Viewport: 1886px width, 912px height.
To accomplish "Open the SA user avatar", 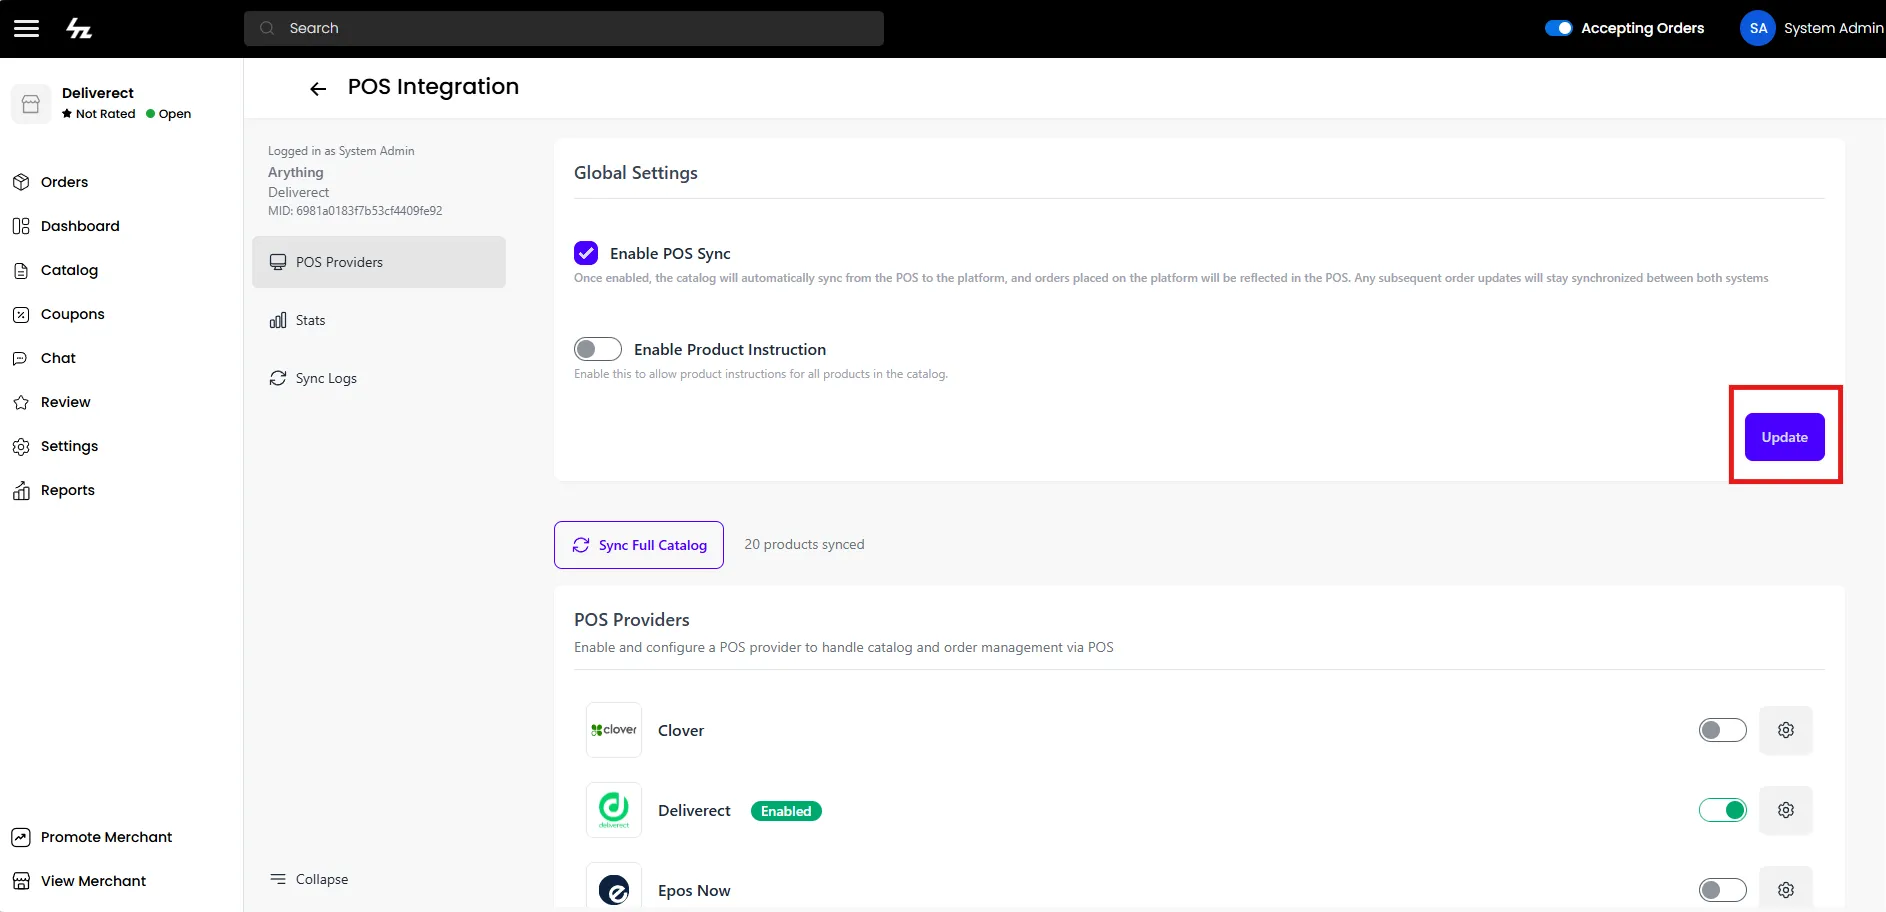I will (1758, 28).
